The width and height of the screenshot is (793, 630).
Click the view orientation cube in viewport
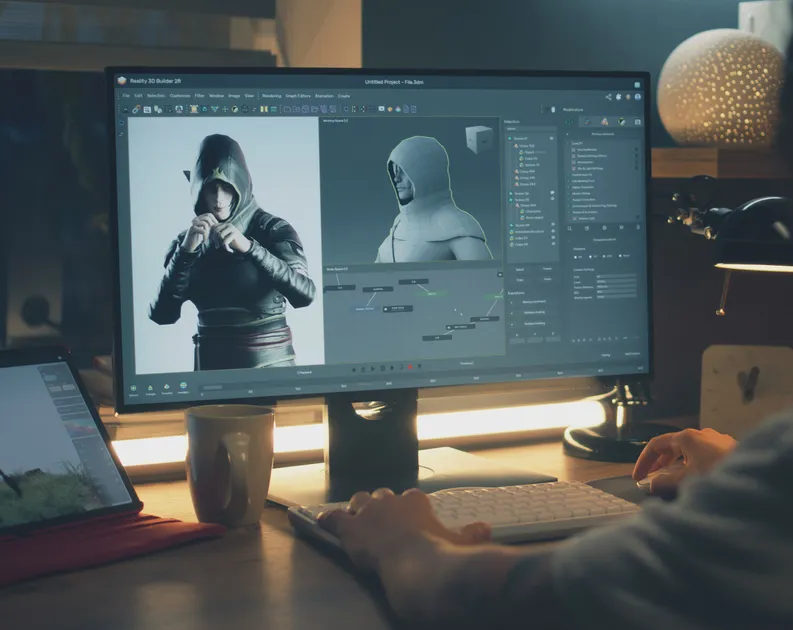479,138
